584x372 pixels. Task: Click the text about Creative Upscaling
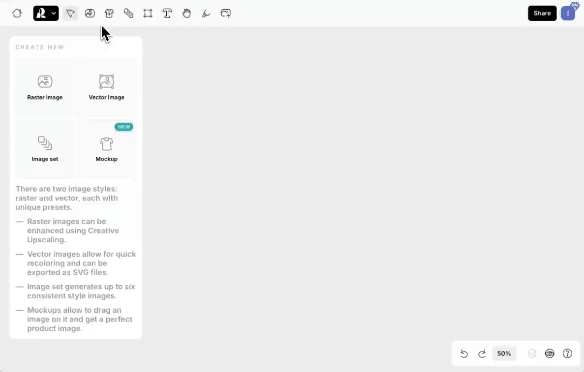(73, 230)
